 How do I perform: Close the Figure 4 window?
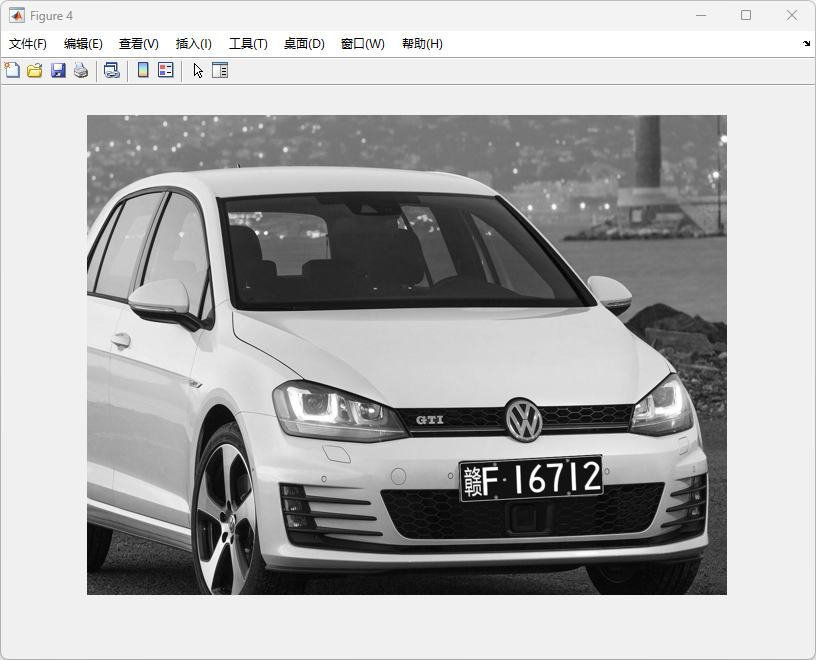792,16
